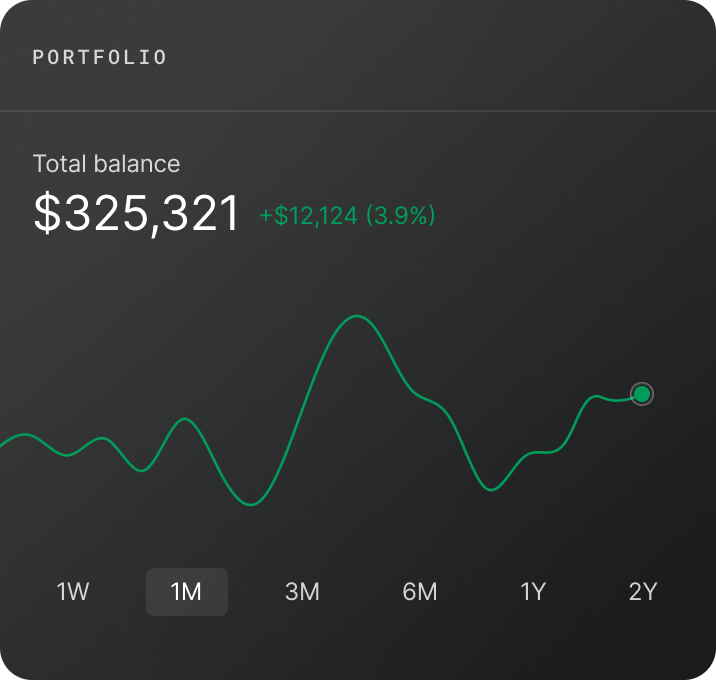Switch chart to 3M range

click(302, 592)
